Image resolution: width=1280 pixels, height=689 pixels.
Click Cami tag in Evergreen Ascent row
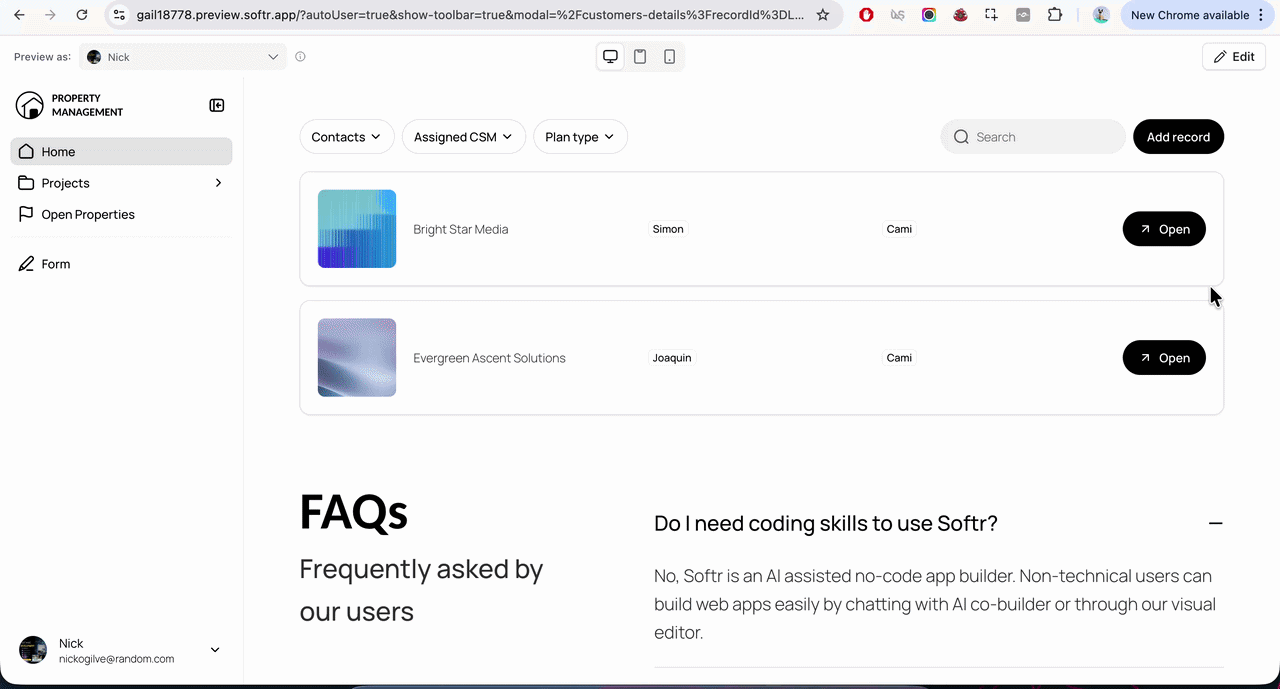(899, 358)
